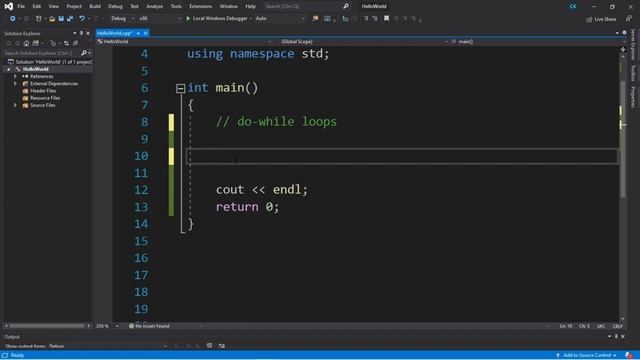Collapse the int main() code block
640x360 pixels.
click(180, 88)
